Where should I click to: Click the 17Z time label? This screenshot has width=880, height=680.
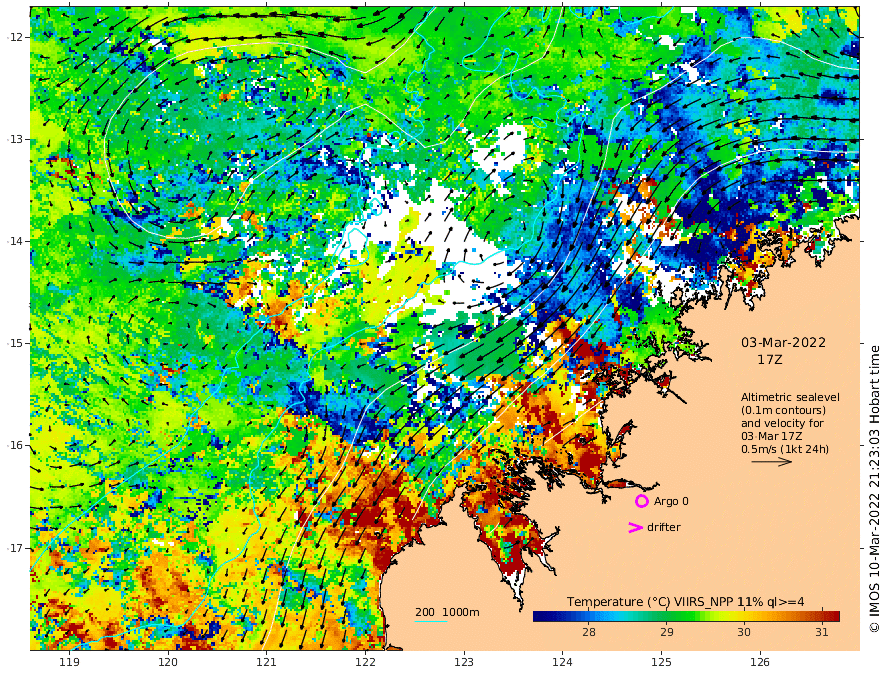point(769,360)
